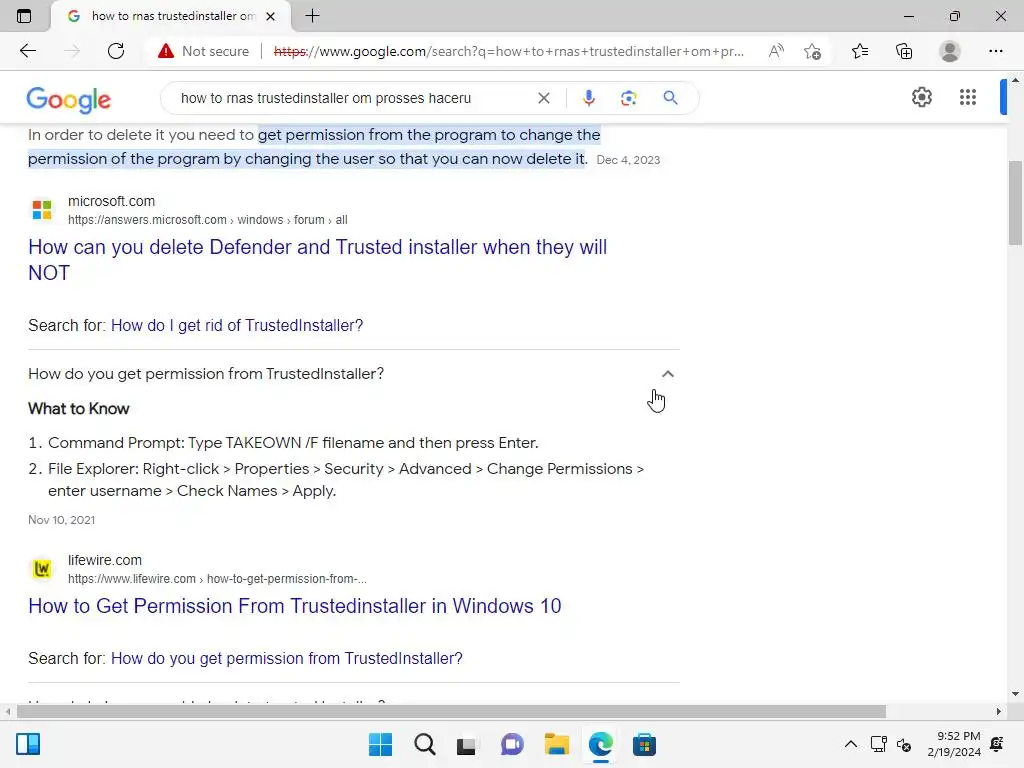Click the address bar URL
1024x768 pixels.
pyautogui.click(x=509, y=51)
